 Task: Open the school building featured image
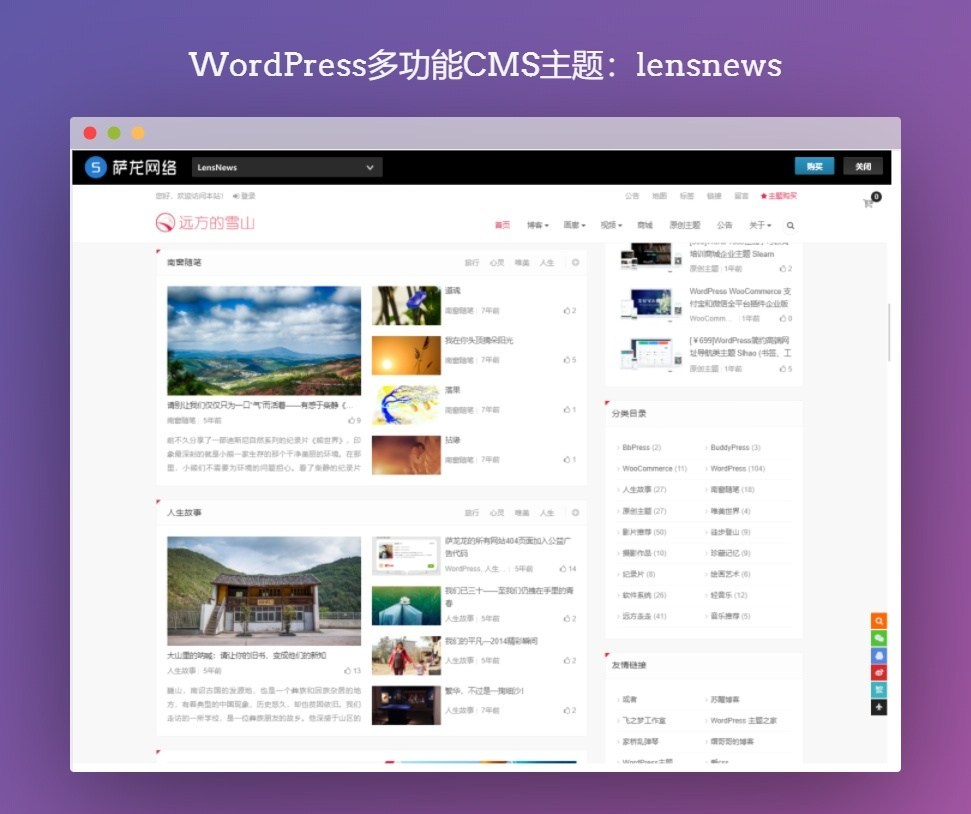click(264, 590)
